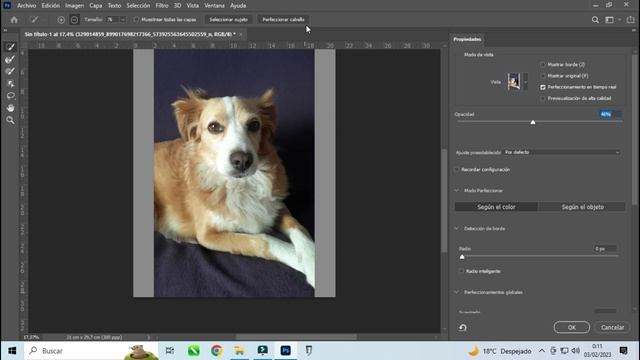Open Task View on the taskbar
The image size is (640, 360).
(170, 351)
